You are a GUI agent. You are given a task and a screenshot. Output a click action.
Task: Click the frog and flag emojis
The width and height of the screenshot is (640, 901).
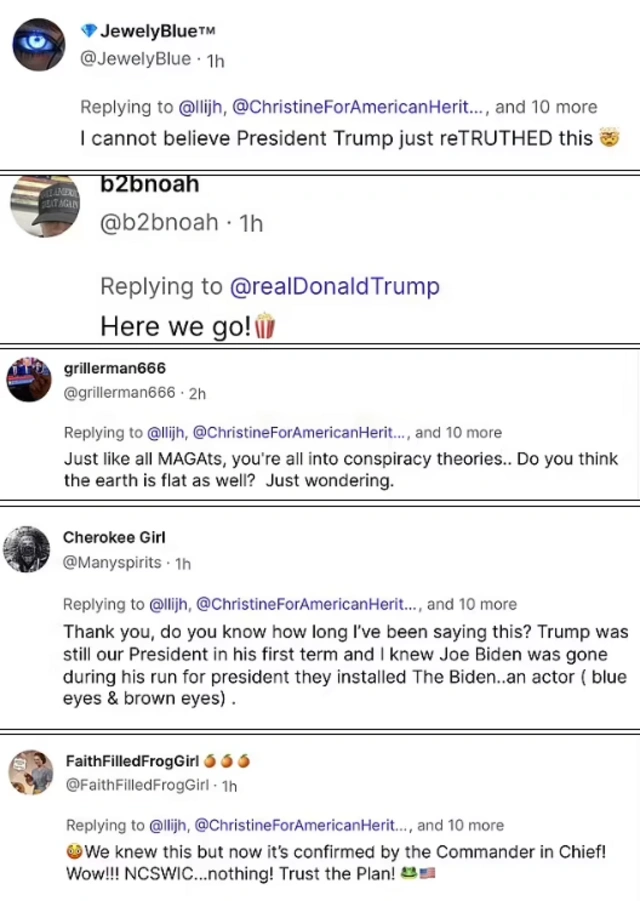pos(418,873)
